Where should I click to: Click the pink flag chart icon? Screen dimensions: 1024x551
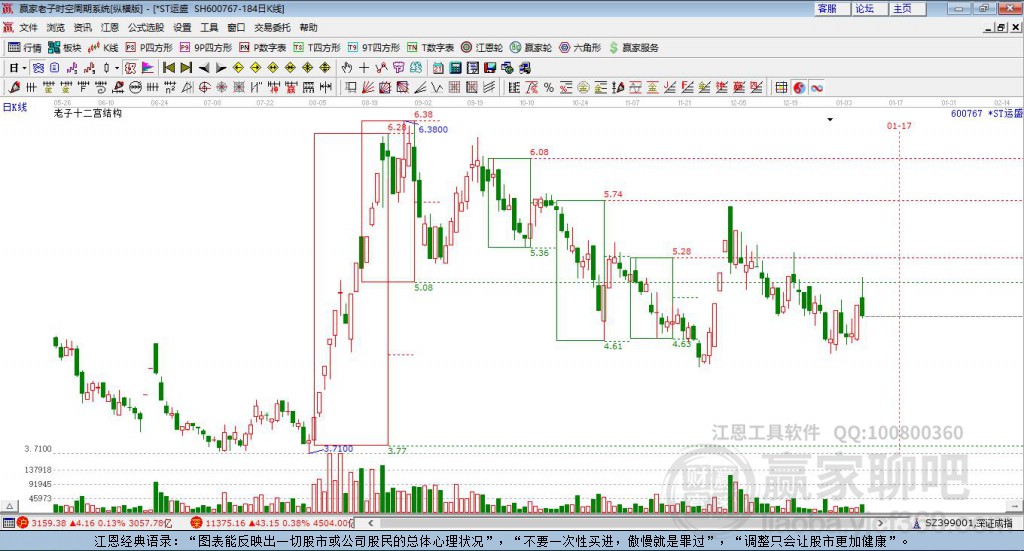(x=148, y=68)
